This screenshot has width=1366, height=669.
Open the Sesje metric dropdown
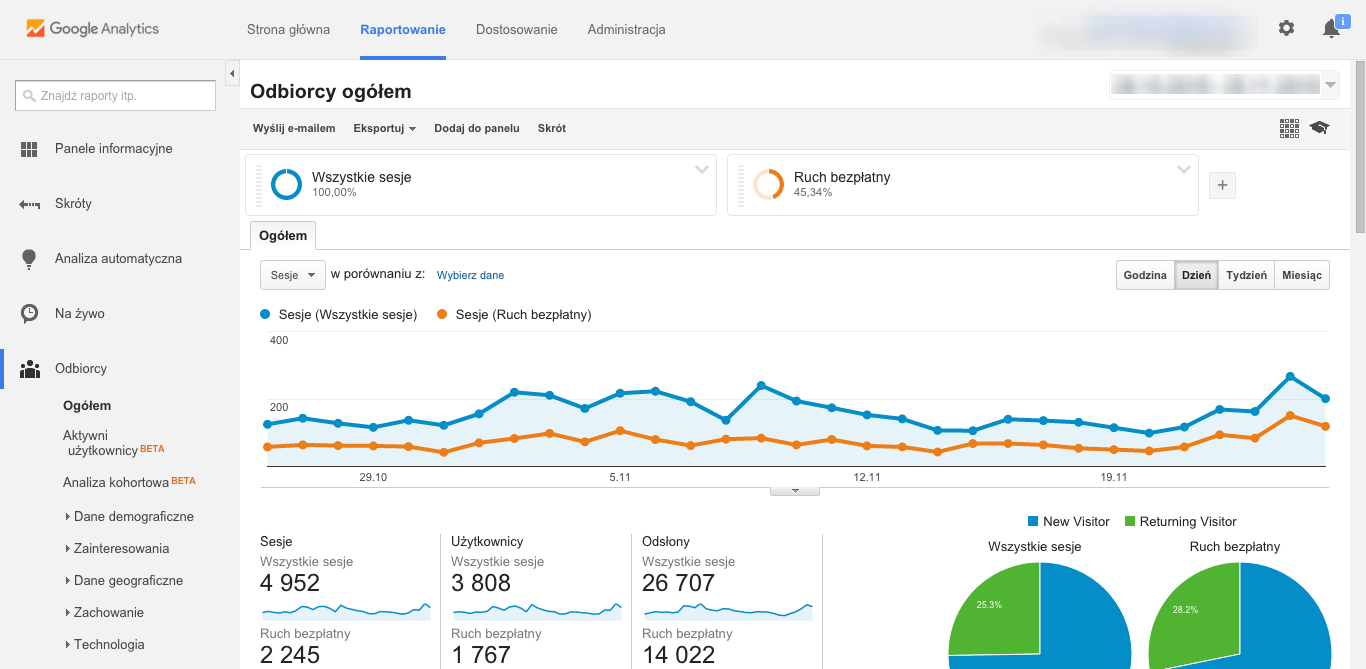pos(292,275)
